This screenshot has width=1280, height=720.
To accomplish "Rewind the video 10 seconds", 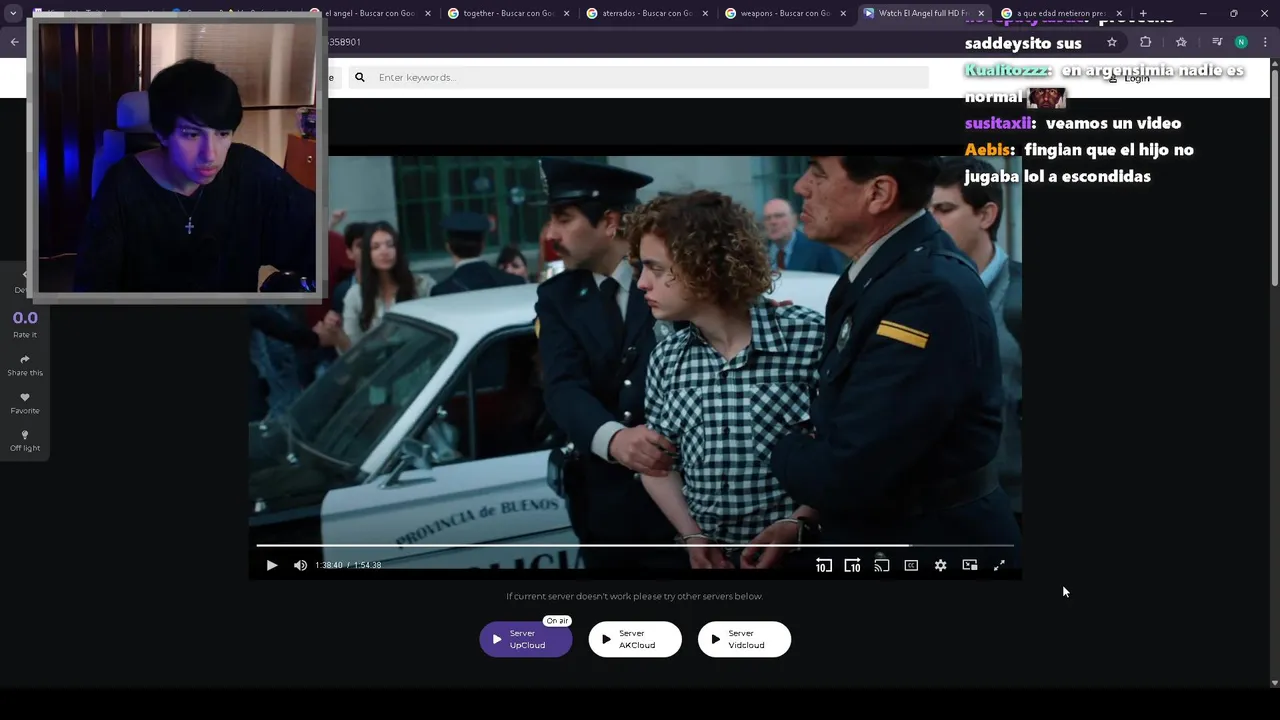I will click(x=823, y=565).
